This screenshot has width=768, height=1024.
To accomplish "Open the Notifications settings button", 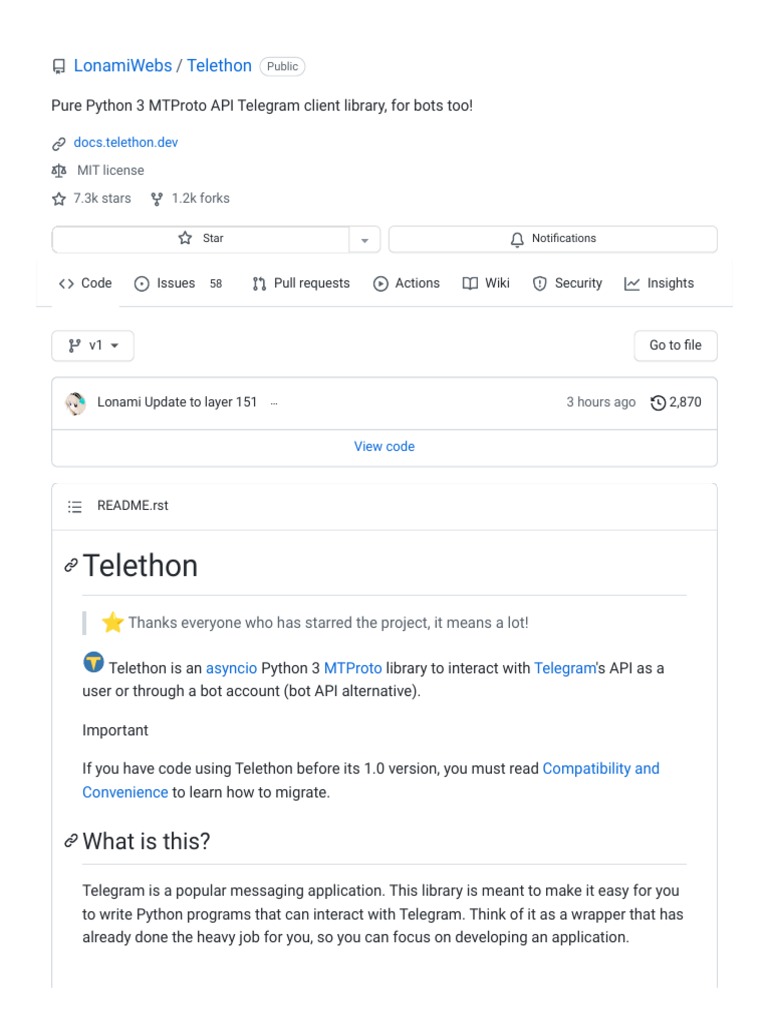I will 553,239.
